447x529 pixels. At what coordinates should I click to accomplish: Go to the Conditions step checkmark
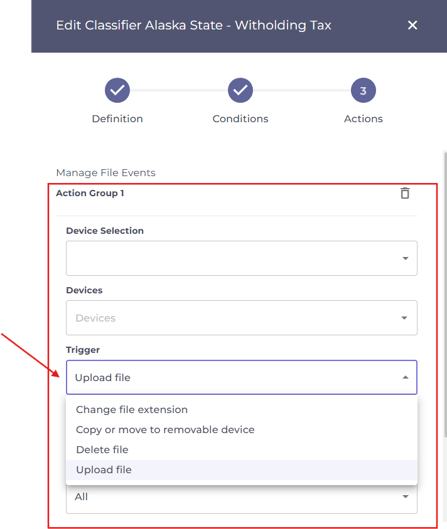[240, 90]
